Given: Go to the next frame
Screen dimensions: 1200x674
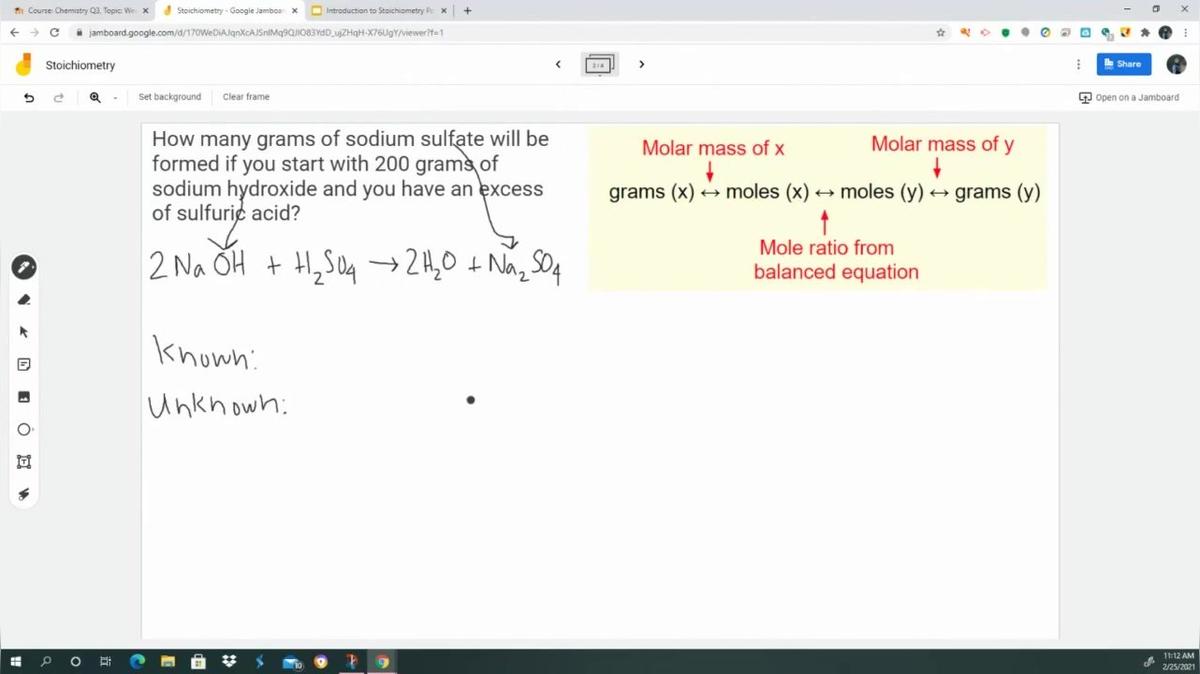Looking at the screenshot, I should coord(641,64).
